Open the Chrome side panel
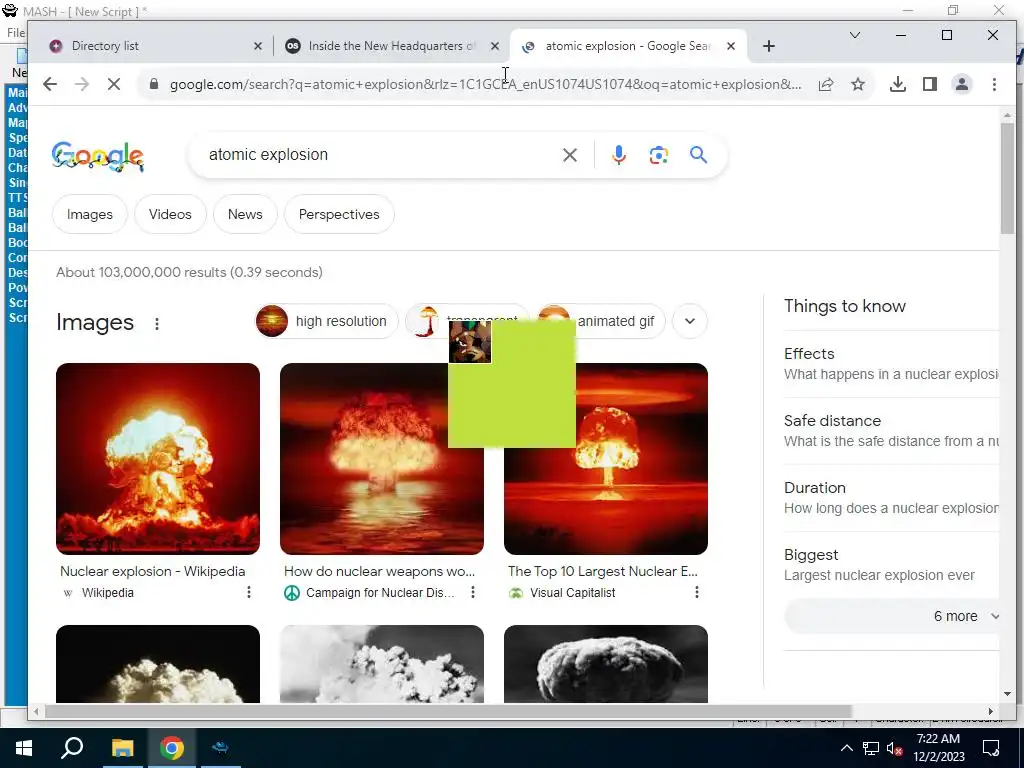This screenshot has width=1024, height=768. [930, 84]
